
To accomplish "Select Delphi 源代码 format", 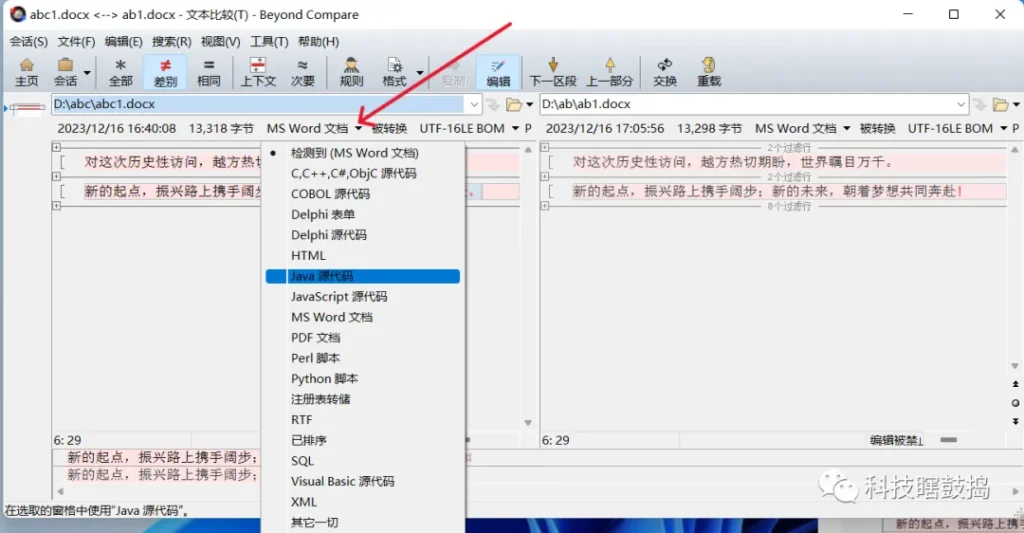I will (x=363, y=235).
